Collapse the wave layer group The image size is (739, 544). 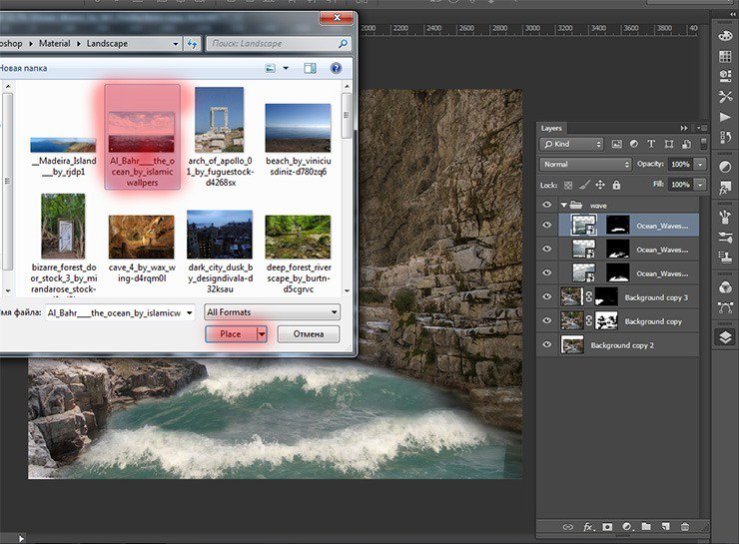point(563,204)
